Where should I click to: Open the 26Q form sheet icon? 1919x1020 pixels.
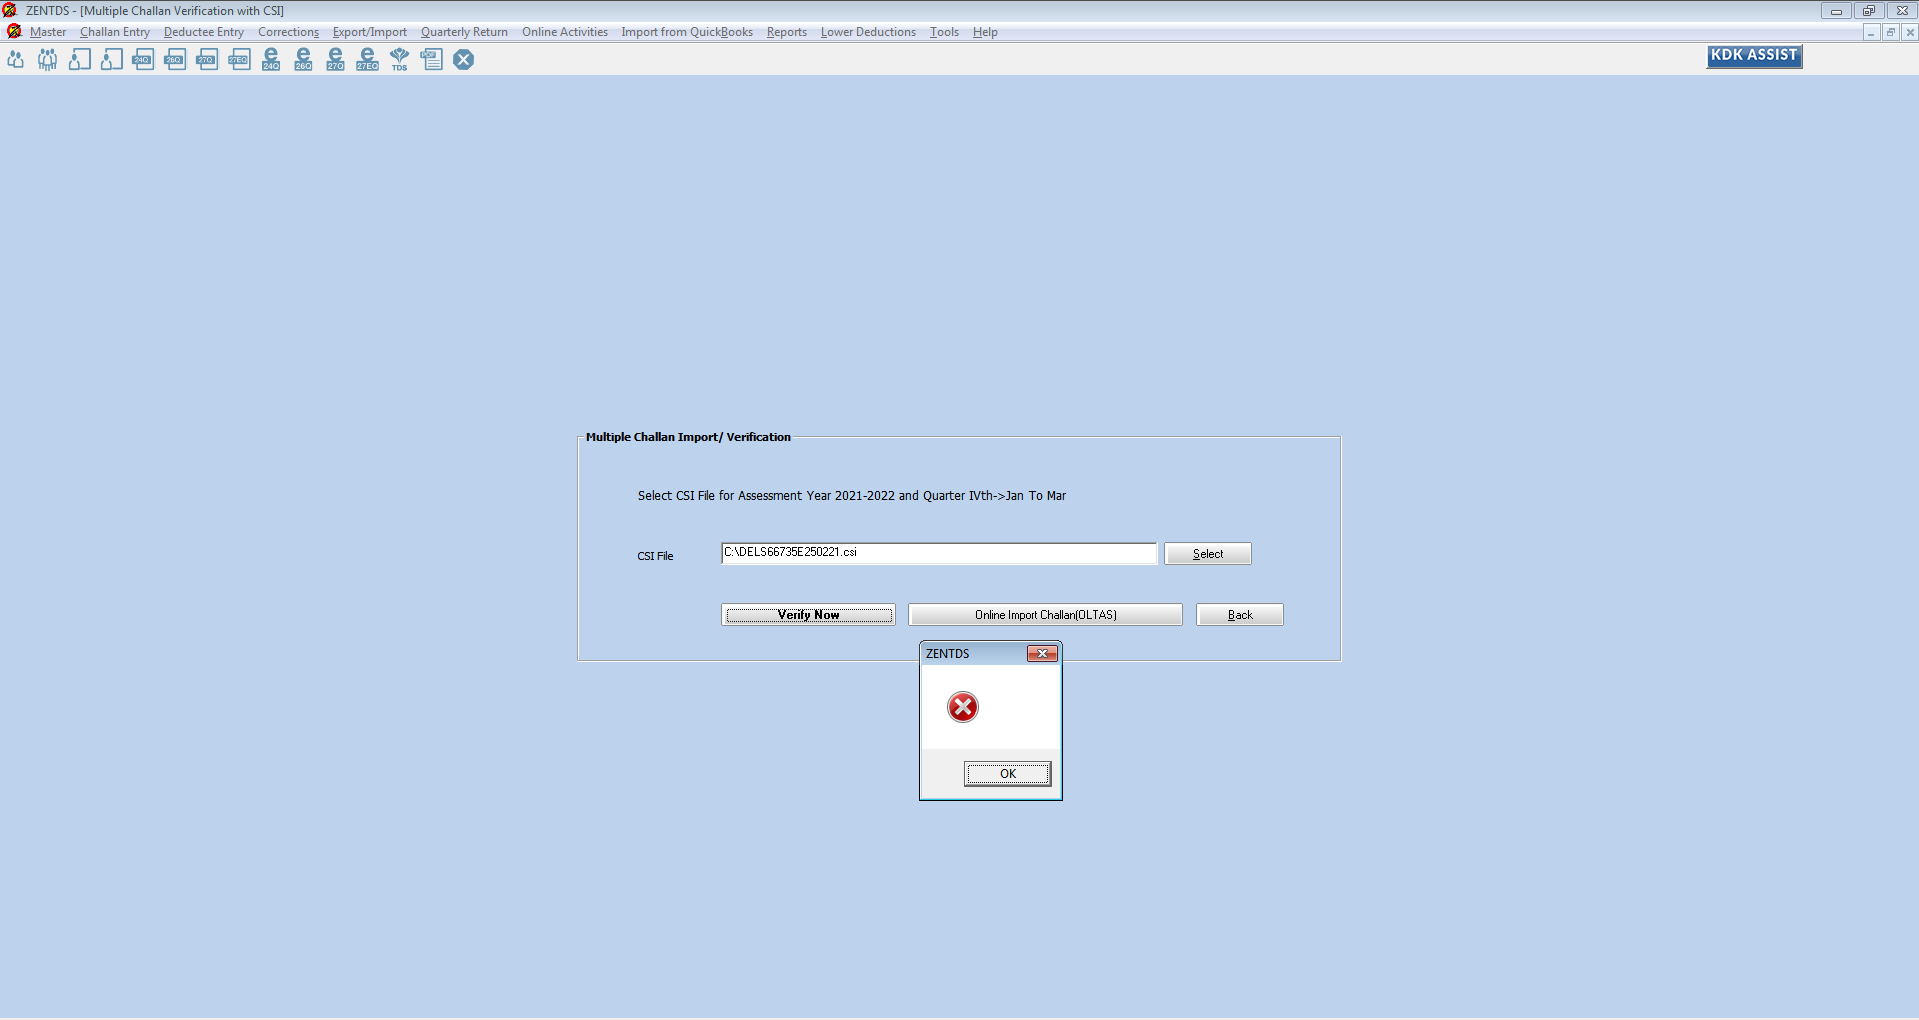coord(175,60)
